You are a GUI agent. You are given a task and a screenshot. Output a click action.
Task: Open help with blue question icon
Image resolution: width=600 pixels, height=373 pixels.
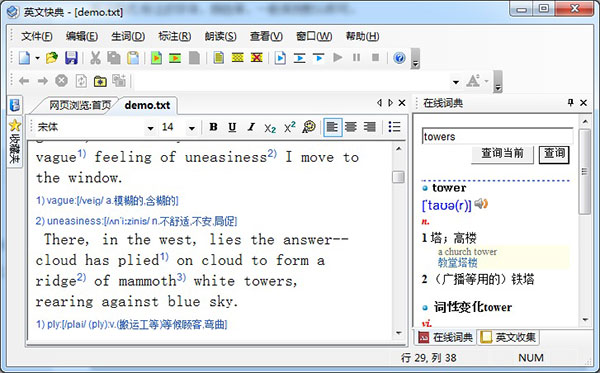coord(399,58)
